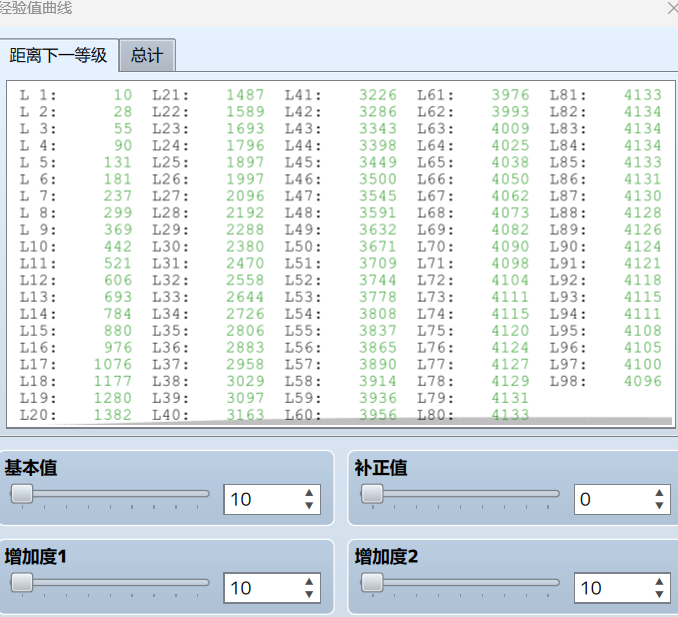Focus the 补正值 number field
678x617 pixels.
(622, 499)
